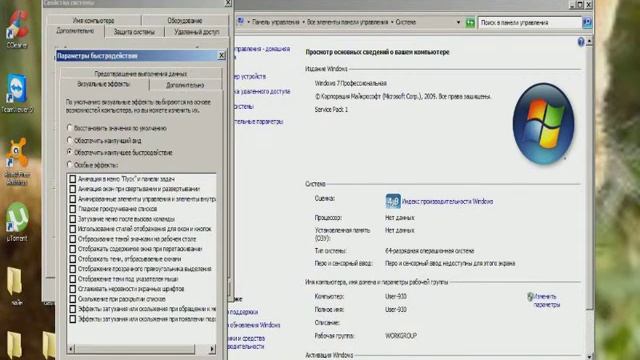Switch to Имя компьютера tab
640x360 pixels.
(x=93, y=20)
